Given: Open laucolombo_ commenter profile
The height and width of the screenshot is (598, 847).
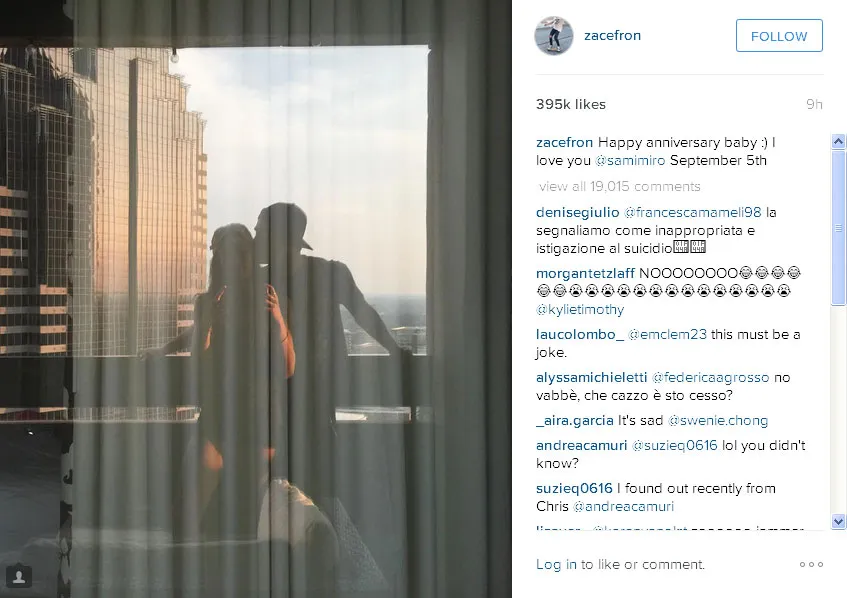Looking at the screenshot, I should point(580,334).
